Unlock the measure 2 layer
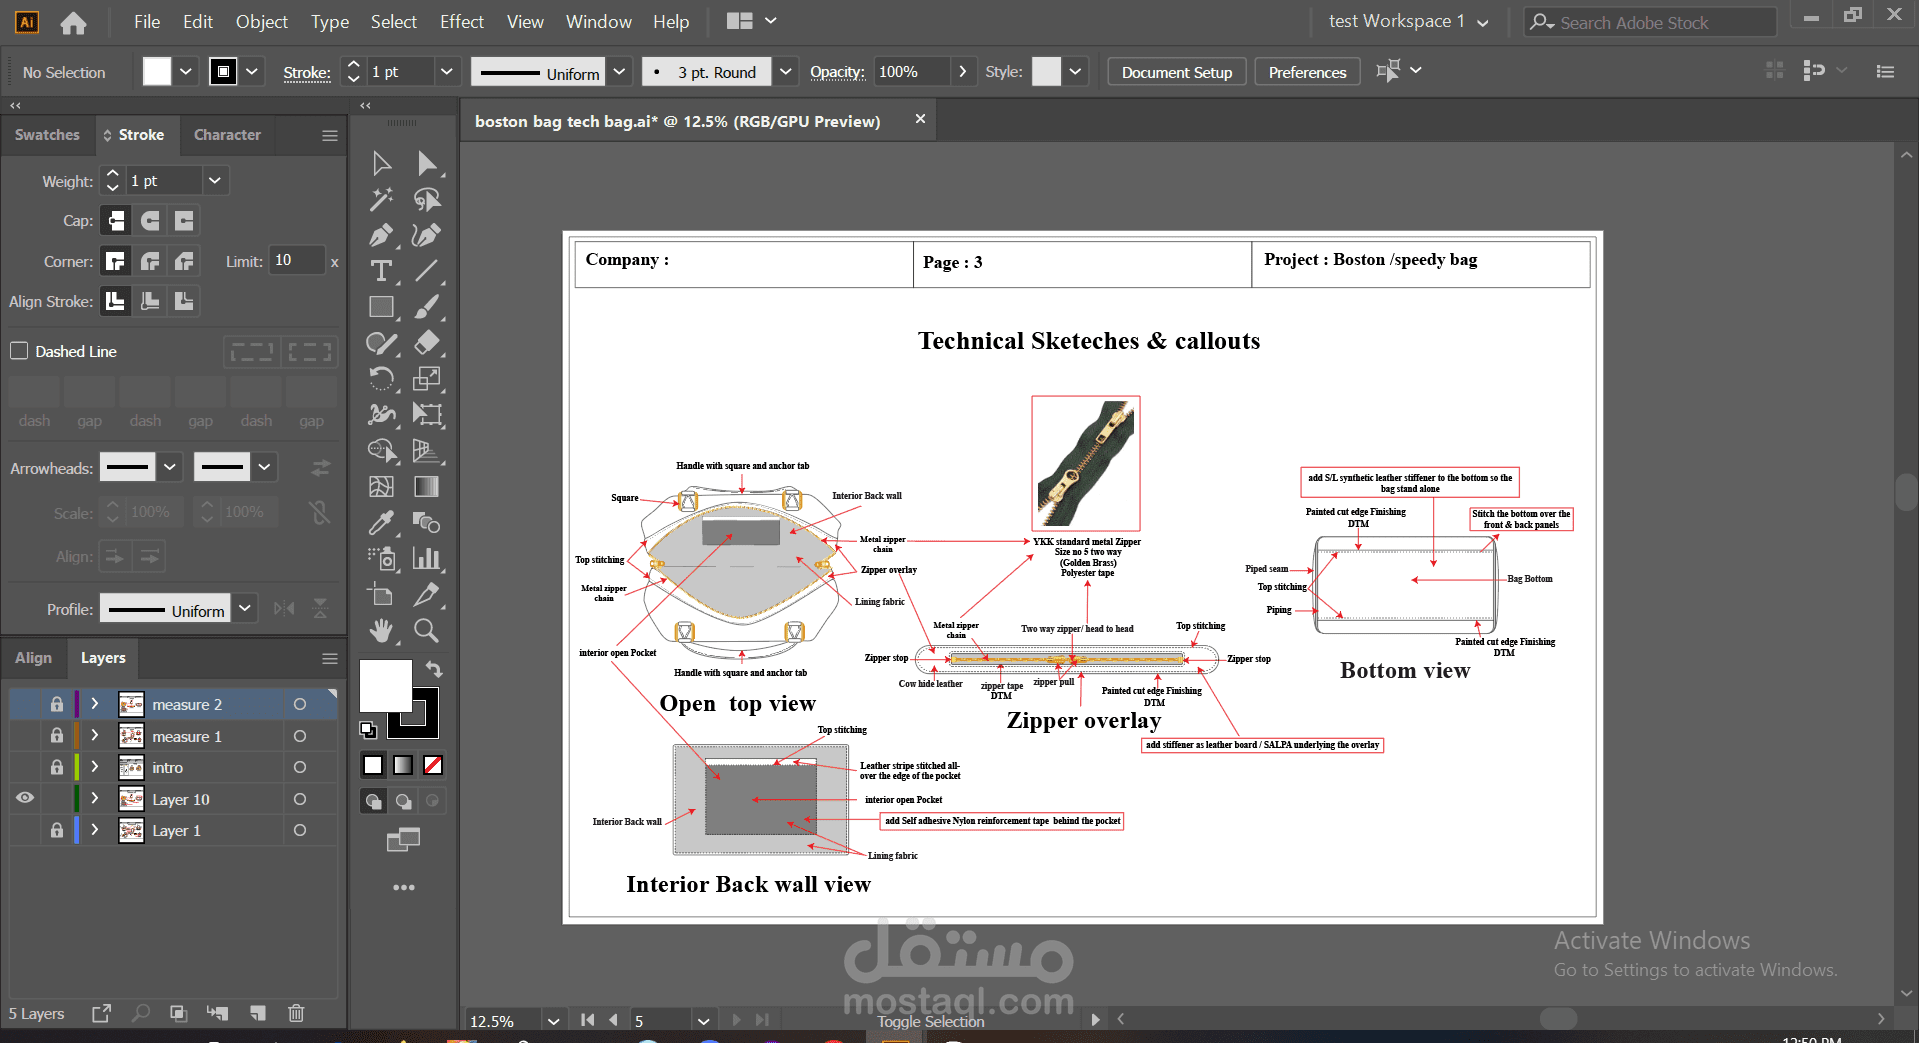1919x1043 pixels. pyautogui.click(x=57, y=704)
